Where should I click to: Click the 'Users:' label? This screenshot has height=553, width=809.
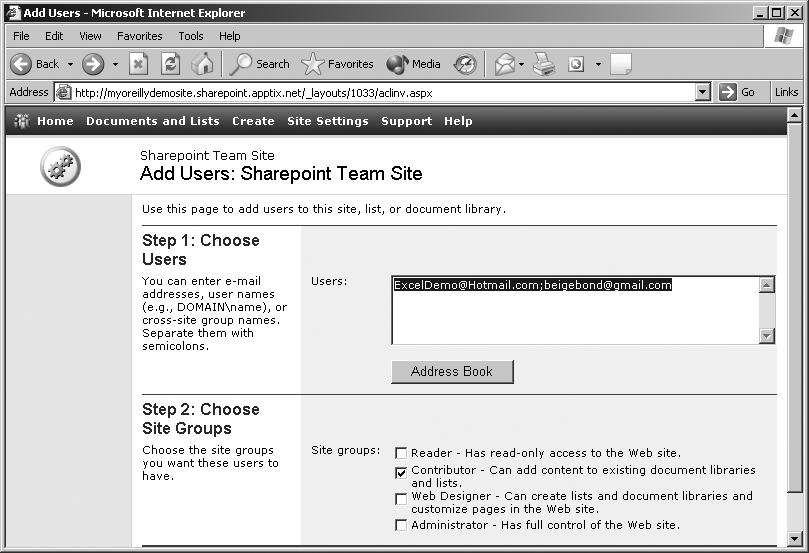[329, 281]
